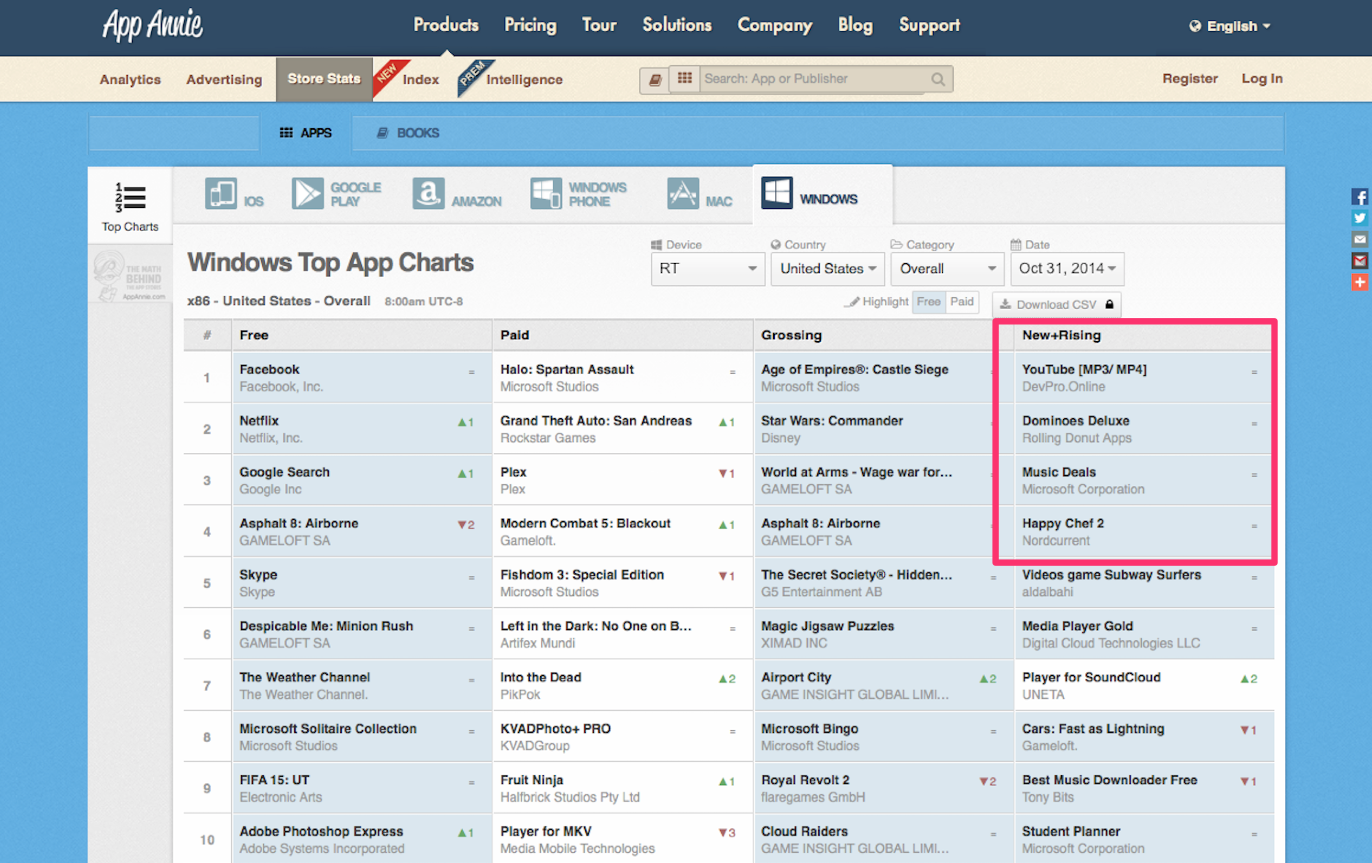
Task: Open the Support menu item
Action: 929,25
